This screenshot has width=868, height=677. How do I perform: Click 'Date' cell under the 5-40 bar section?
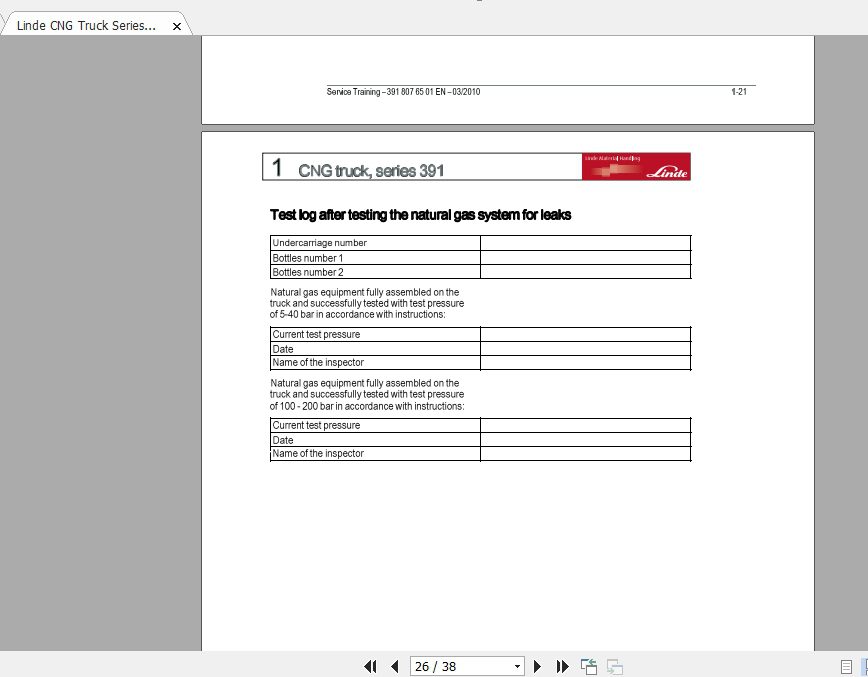click(375, 349)
